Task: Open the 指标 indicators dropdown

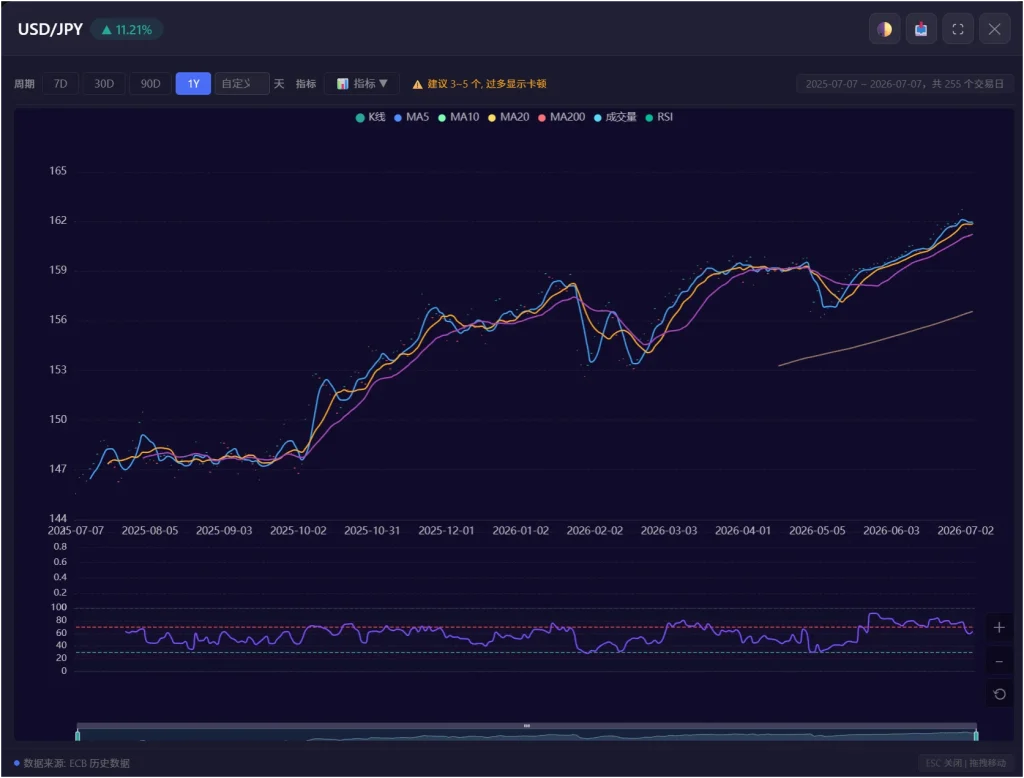Action: coord(362,84)
